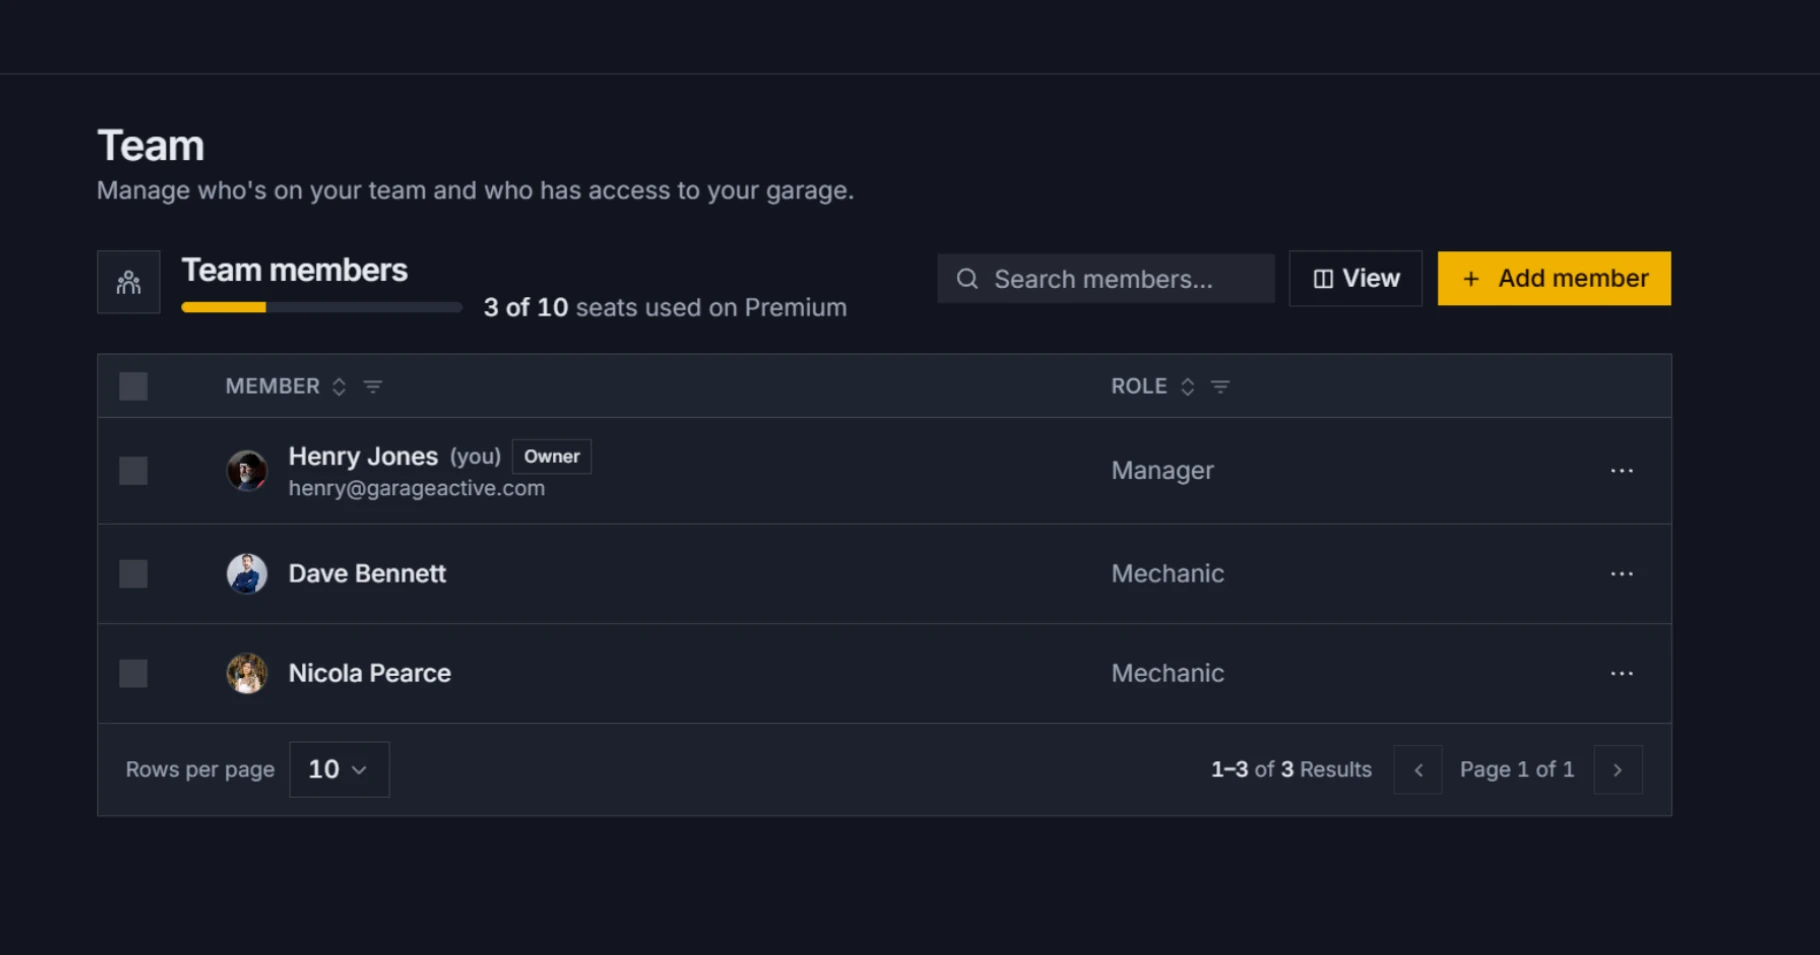
Task: Click '1–3 of 3 Results' text
Action: (1291, 769)
